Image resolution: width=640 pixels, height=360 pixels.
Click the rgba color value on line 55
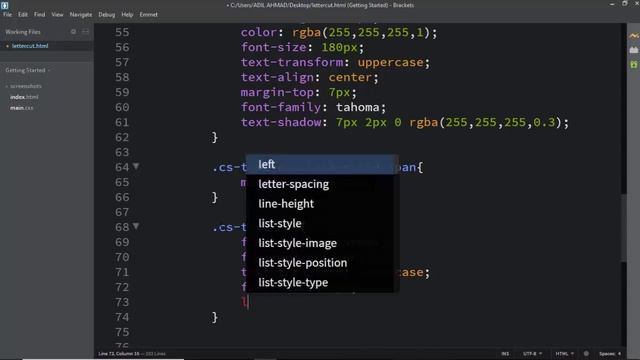coord(361,33)
